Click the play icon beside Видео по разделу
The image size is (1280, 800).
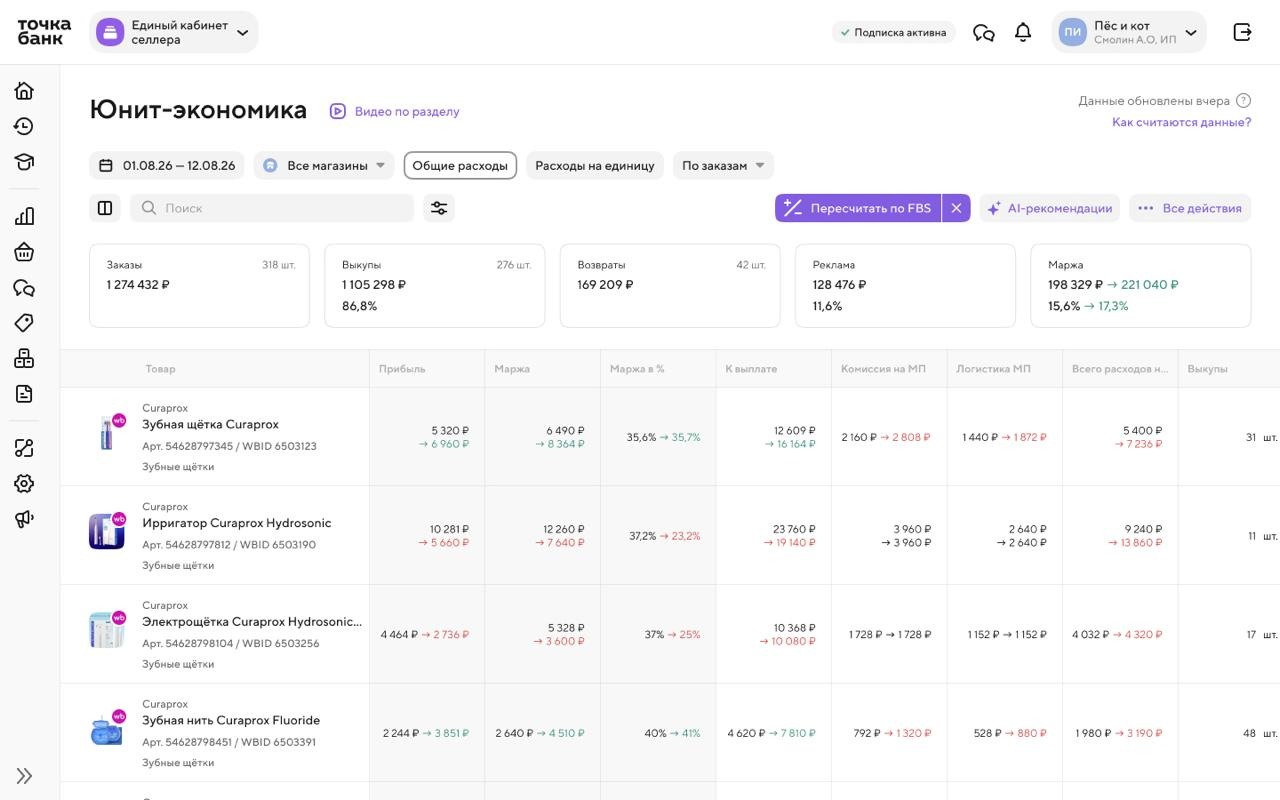338,111
